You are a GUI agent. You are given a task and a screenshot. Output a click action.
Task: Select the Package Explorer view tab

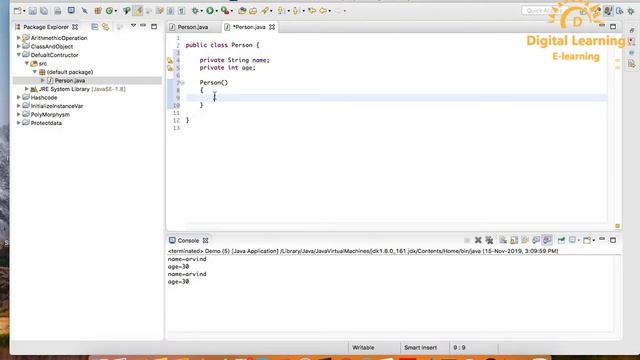point(46,27)
